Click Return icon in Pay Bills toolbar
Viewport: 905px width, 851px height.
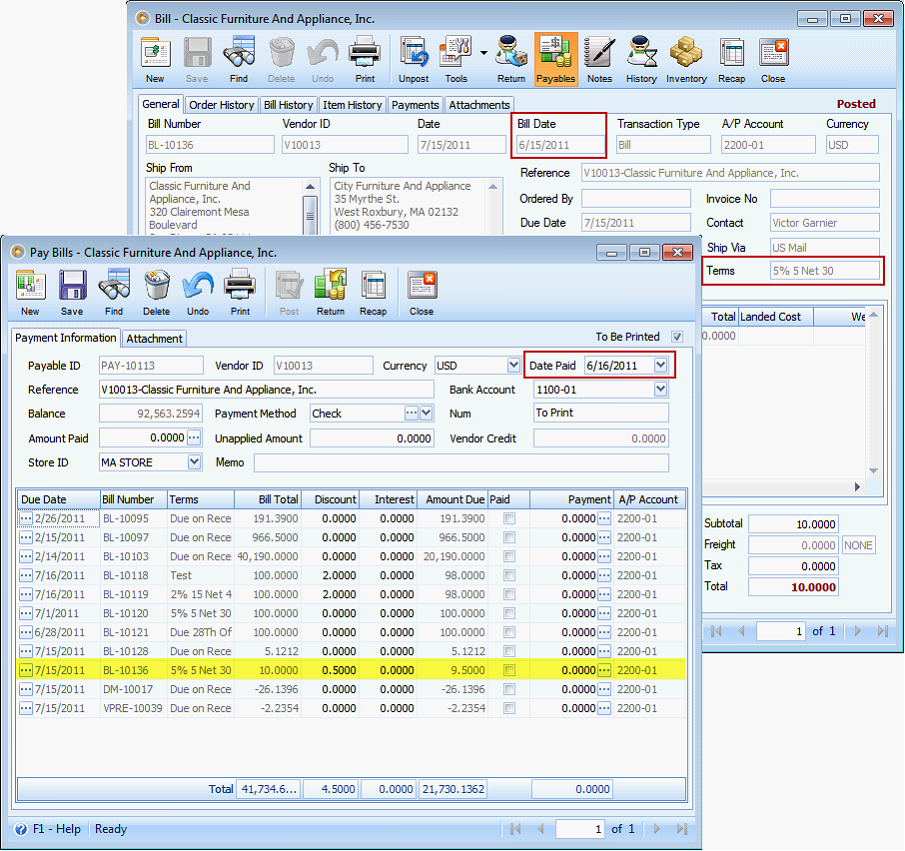(x=330, y=292)
